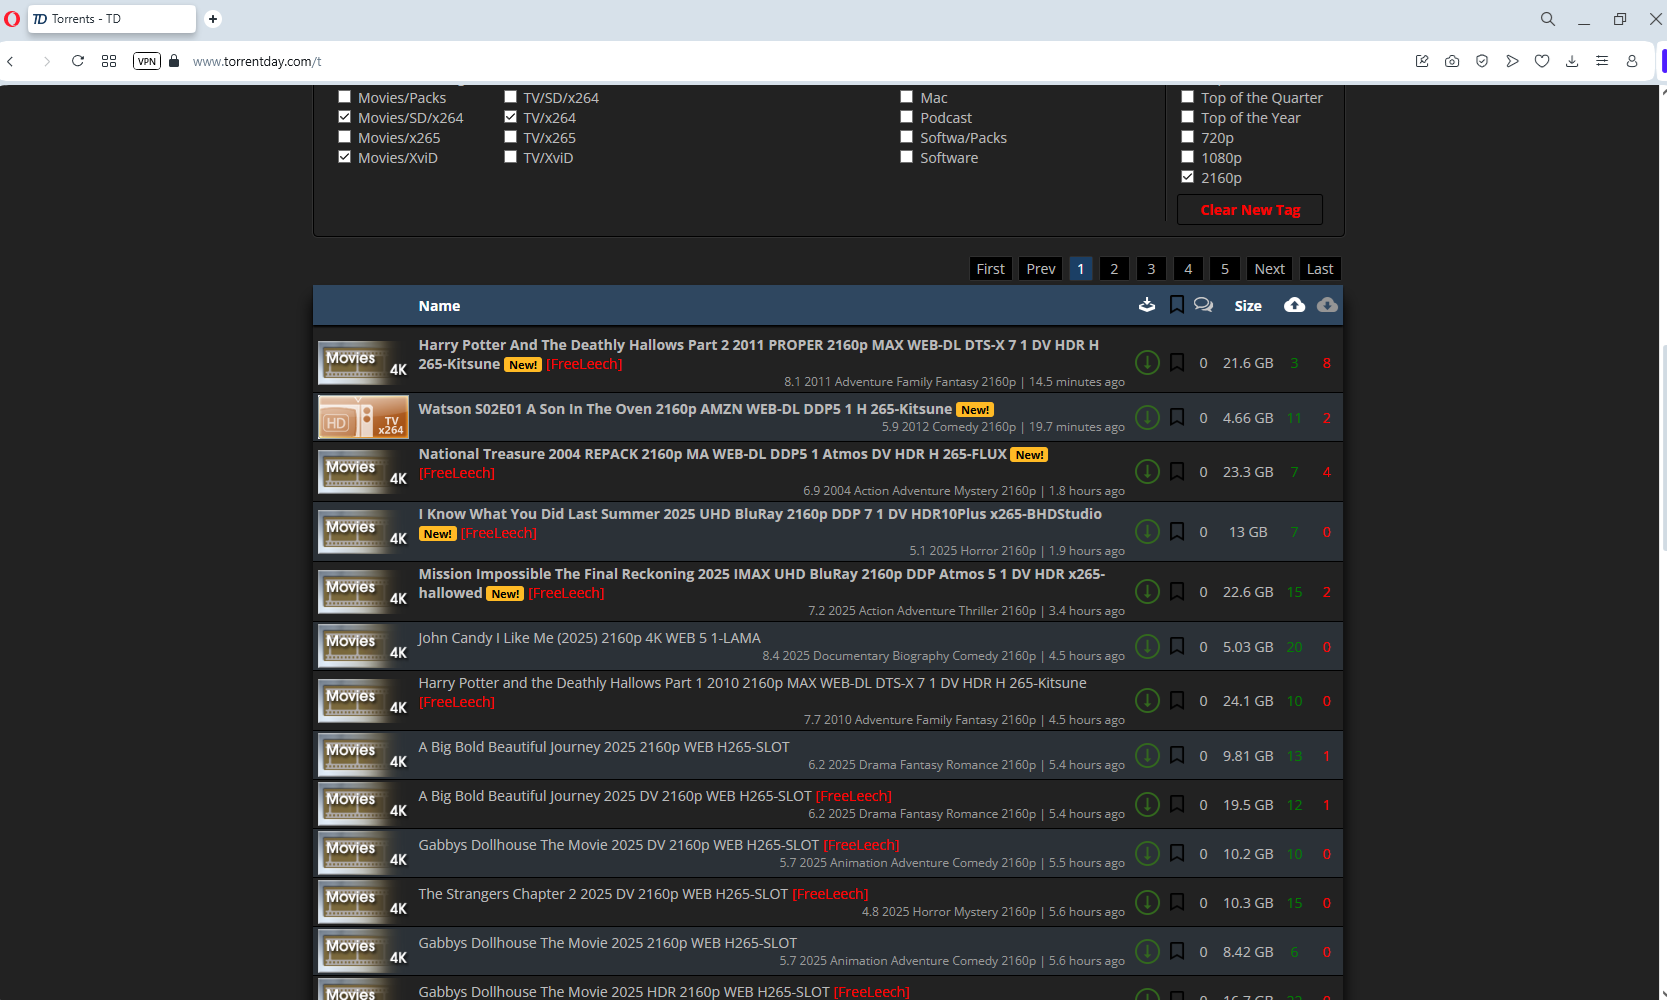Open the browser account profile icon
Screen dimensions: 1667x1000
click(1632, 61)
